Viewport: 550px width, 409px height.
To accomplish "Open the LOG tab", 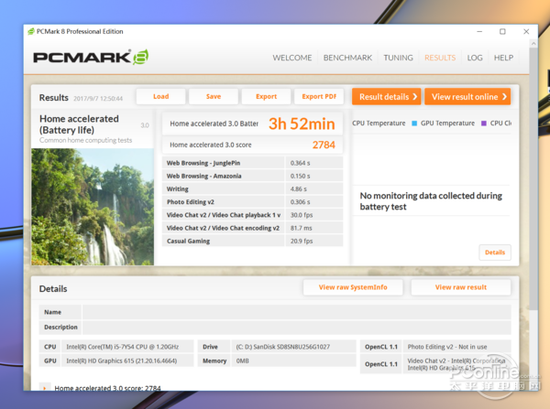I will coord(475,58).
